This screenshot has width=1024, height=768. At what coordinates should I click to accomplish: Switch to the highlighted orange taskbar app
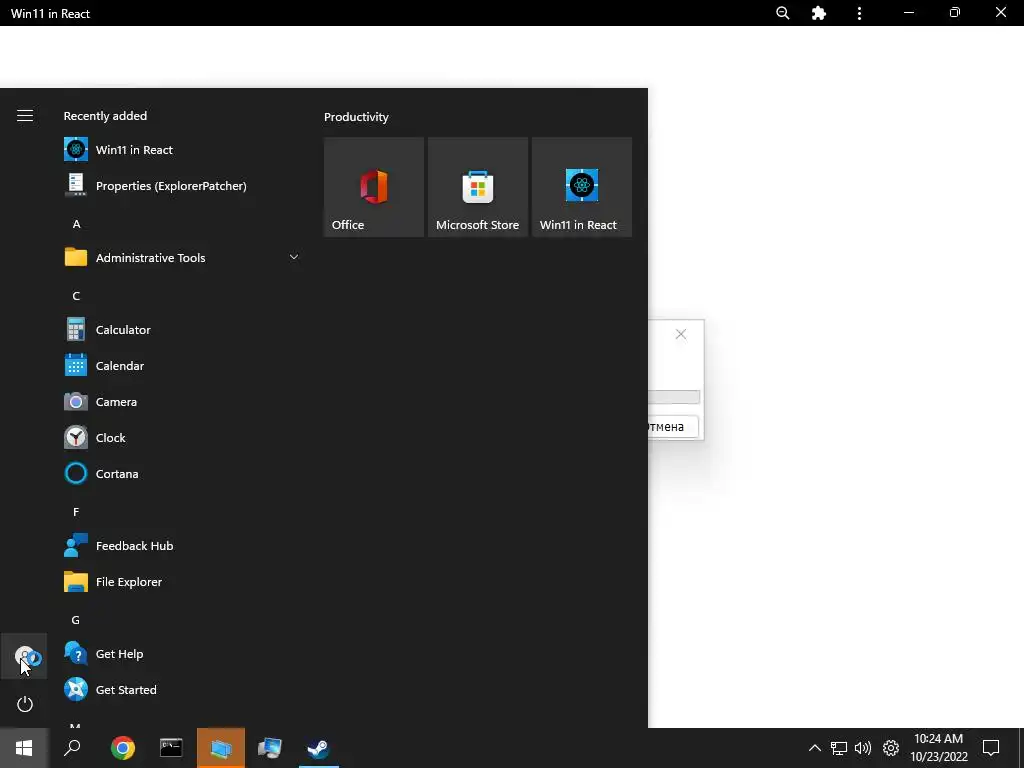(x=221, y=748)
